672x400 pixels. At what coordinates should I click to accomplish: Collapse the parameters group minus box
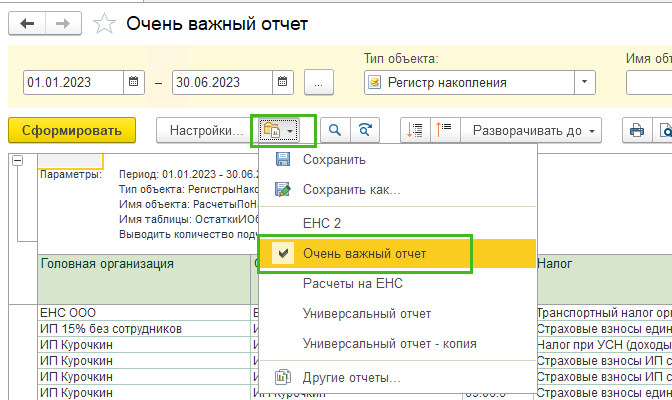18,161
